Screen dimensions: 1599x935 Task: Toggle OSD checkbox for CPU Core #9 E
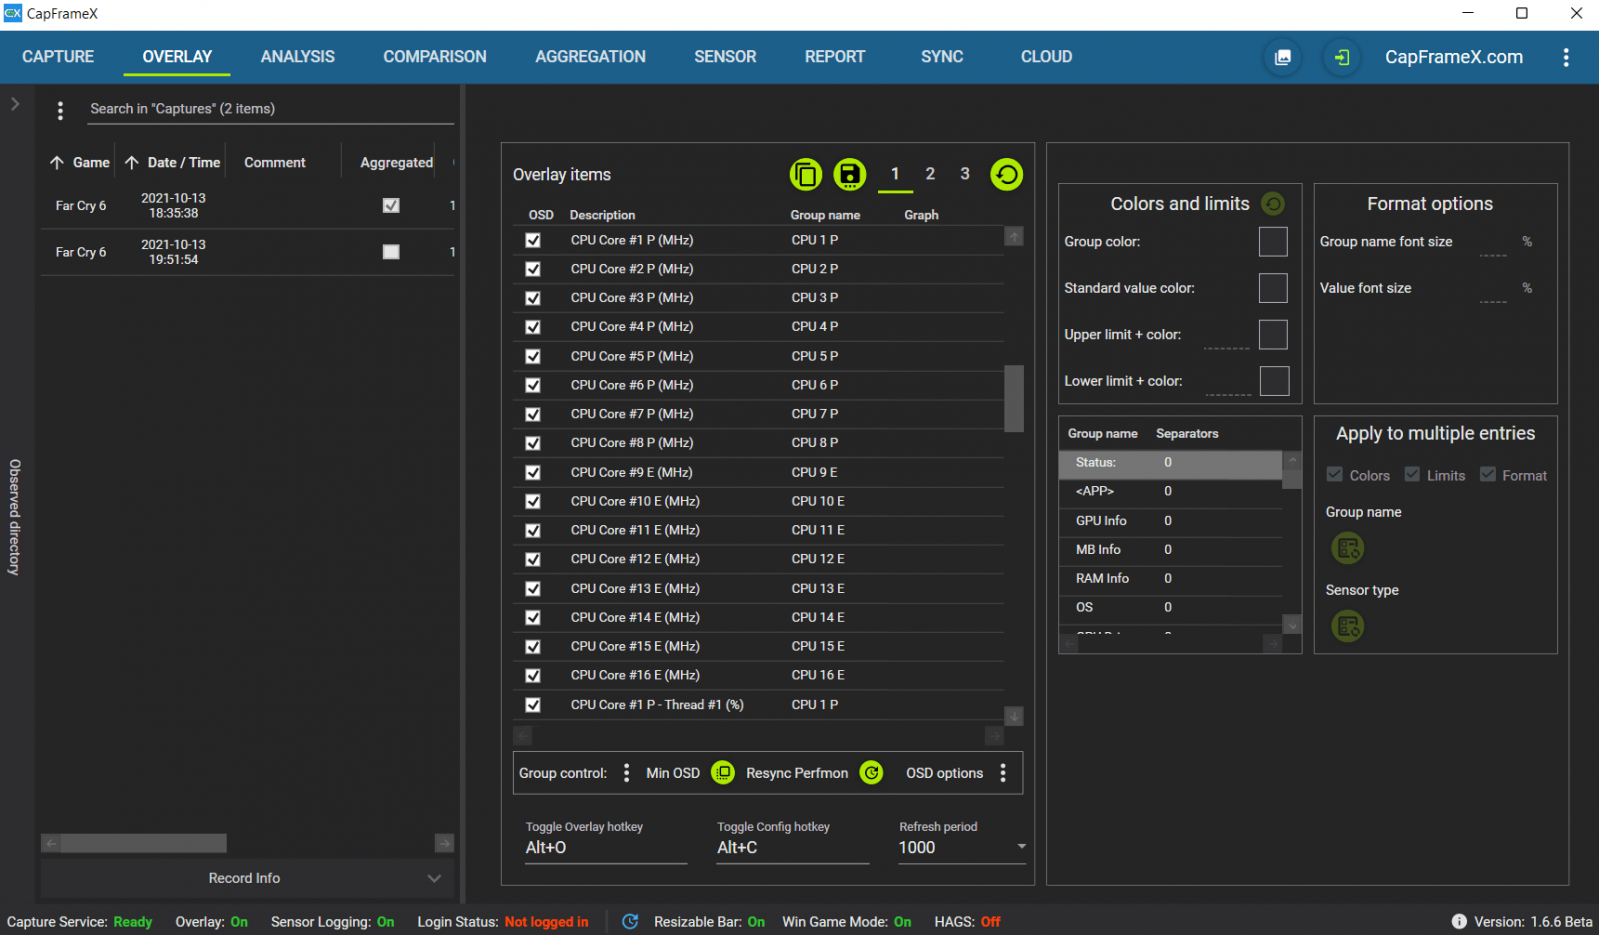tap(533, 472)
